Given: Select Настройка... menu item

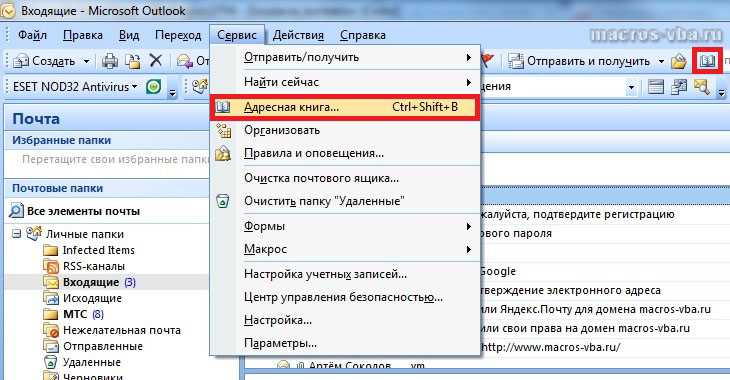Looking at the screenshot, I should (345, 320).
